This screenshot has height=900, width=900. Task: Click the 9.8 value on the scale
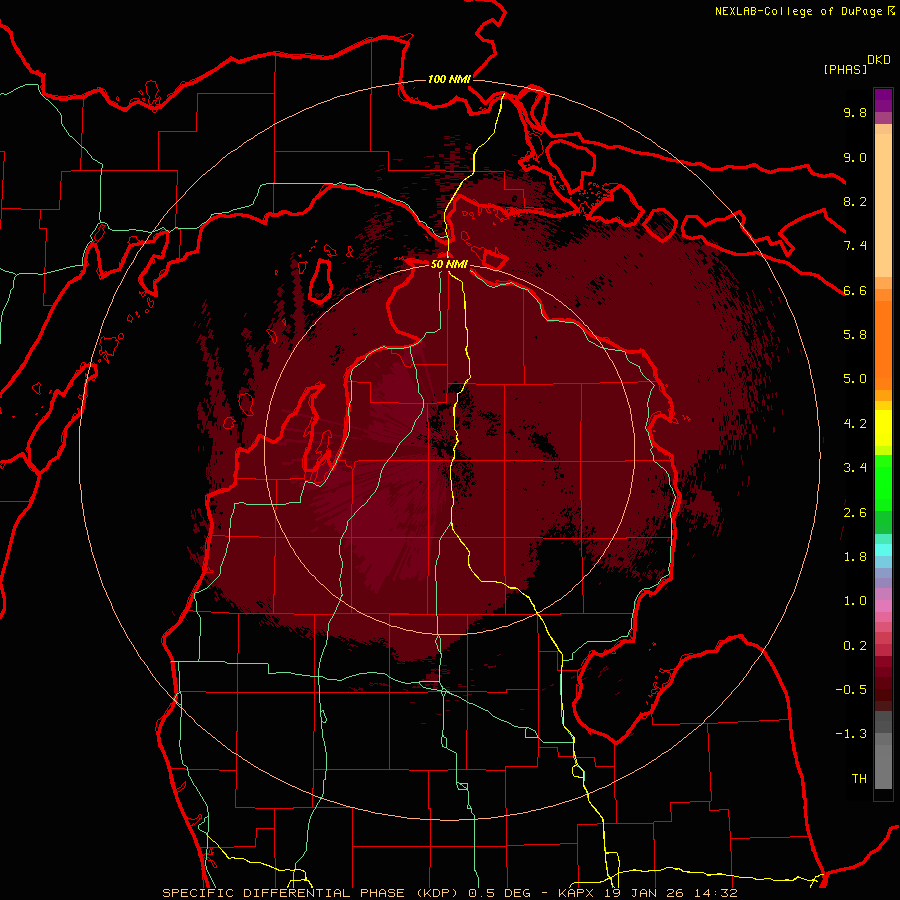[x=855, y=112]
